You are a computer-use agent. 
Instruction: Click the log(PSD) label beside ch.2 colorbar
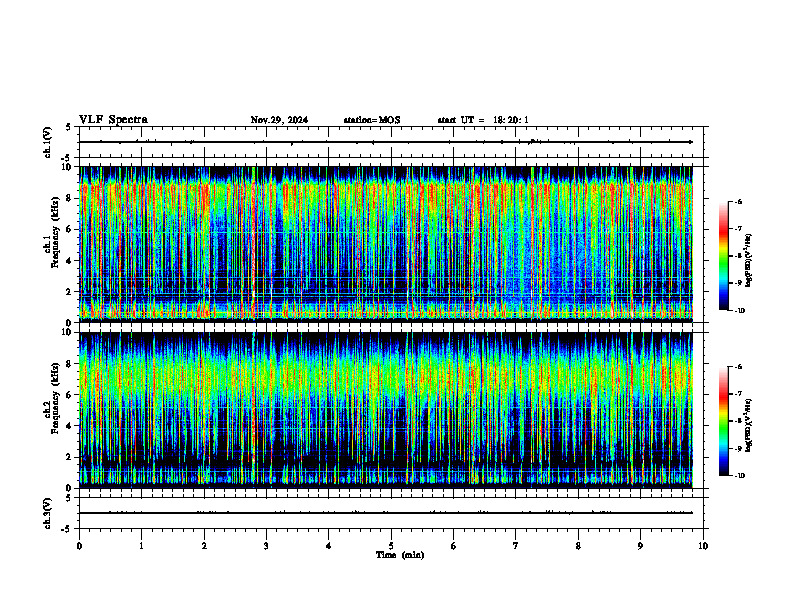[x=748, y=425]
